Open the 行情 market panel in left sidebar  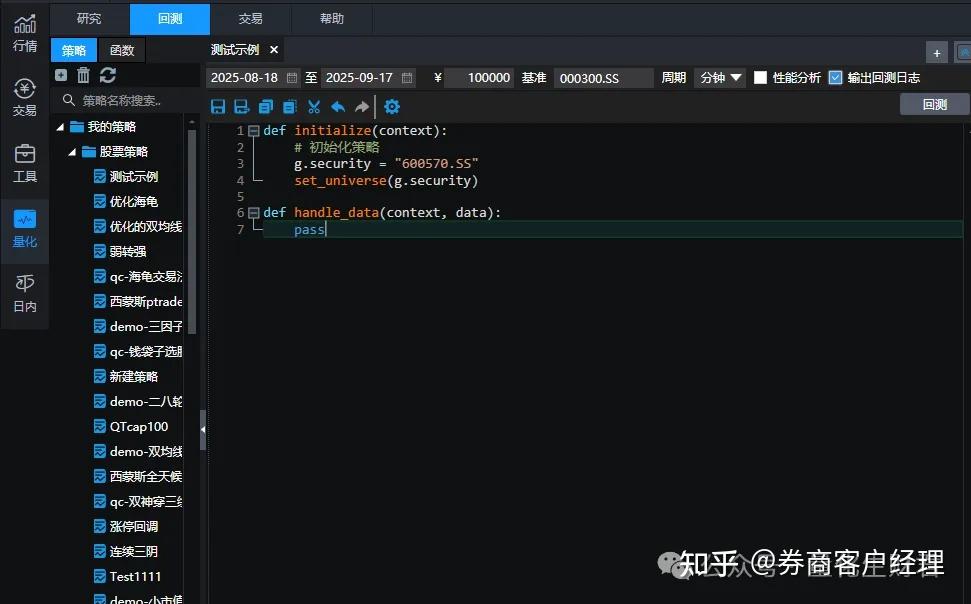tap(24, 27)
